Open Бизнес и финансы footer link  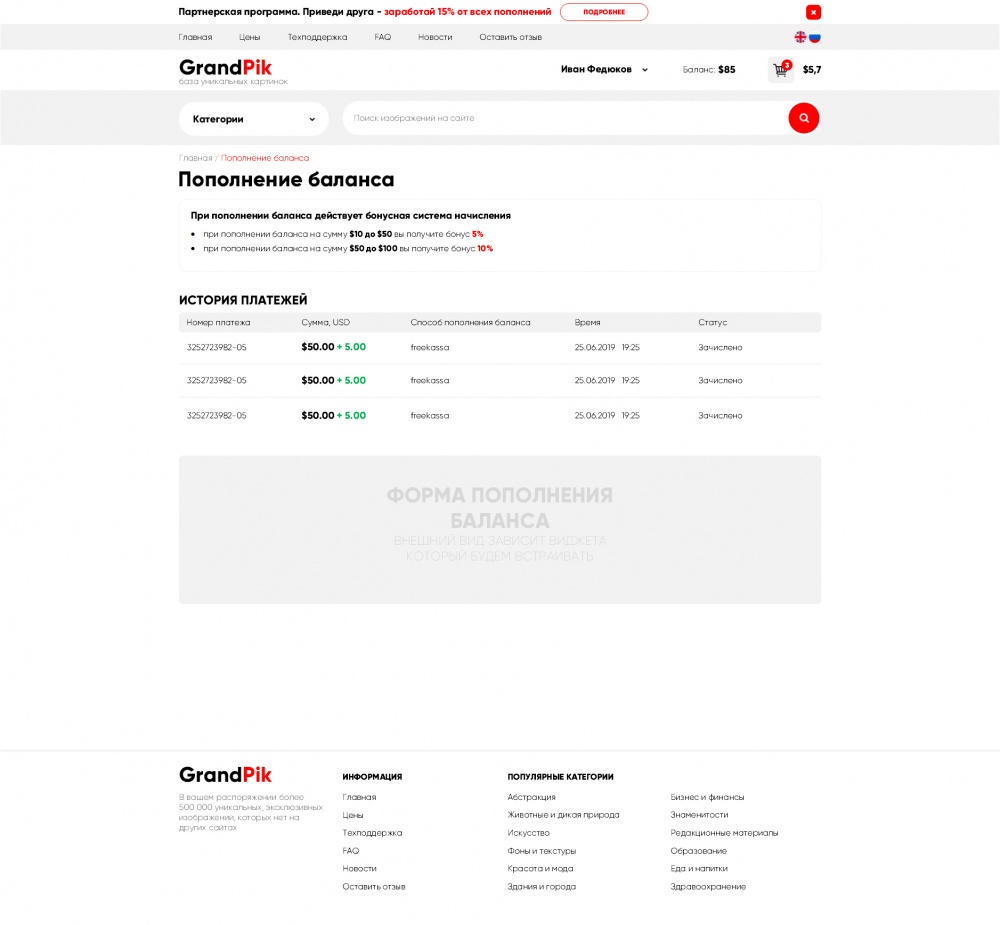(x=707, y=797)
